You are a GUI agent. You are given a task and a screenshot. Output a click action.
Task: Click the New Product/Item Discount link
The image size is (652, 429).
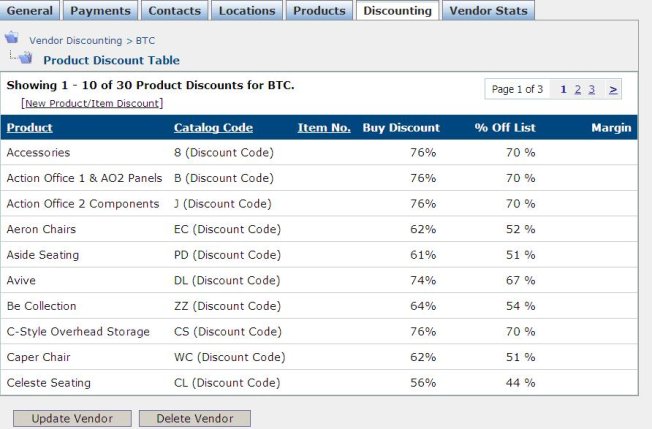92,103
